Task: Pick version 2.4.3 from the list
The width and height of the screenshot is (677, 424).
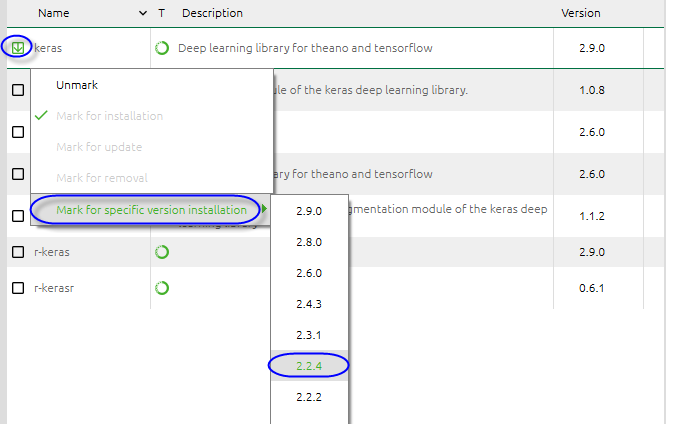Action: point(309,304)
